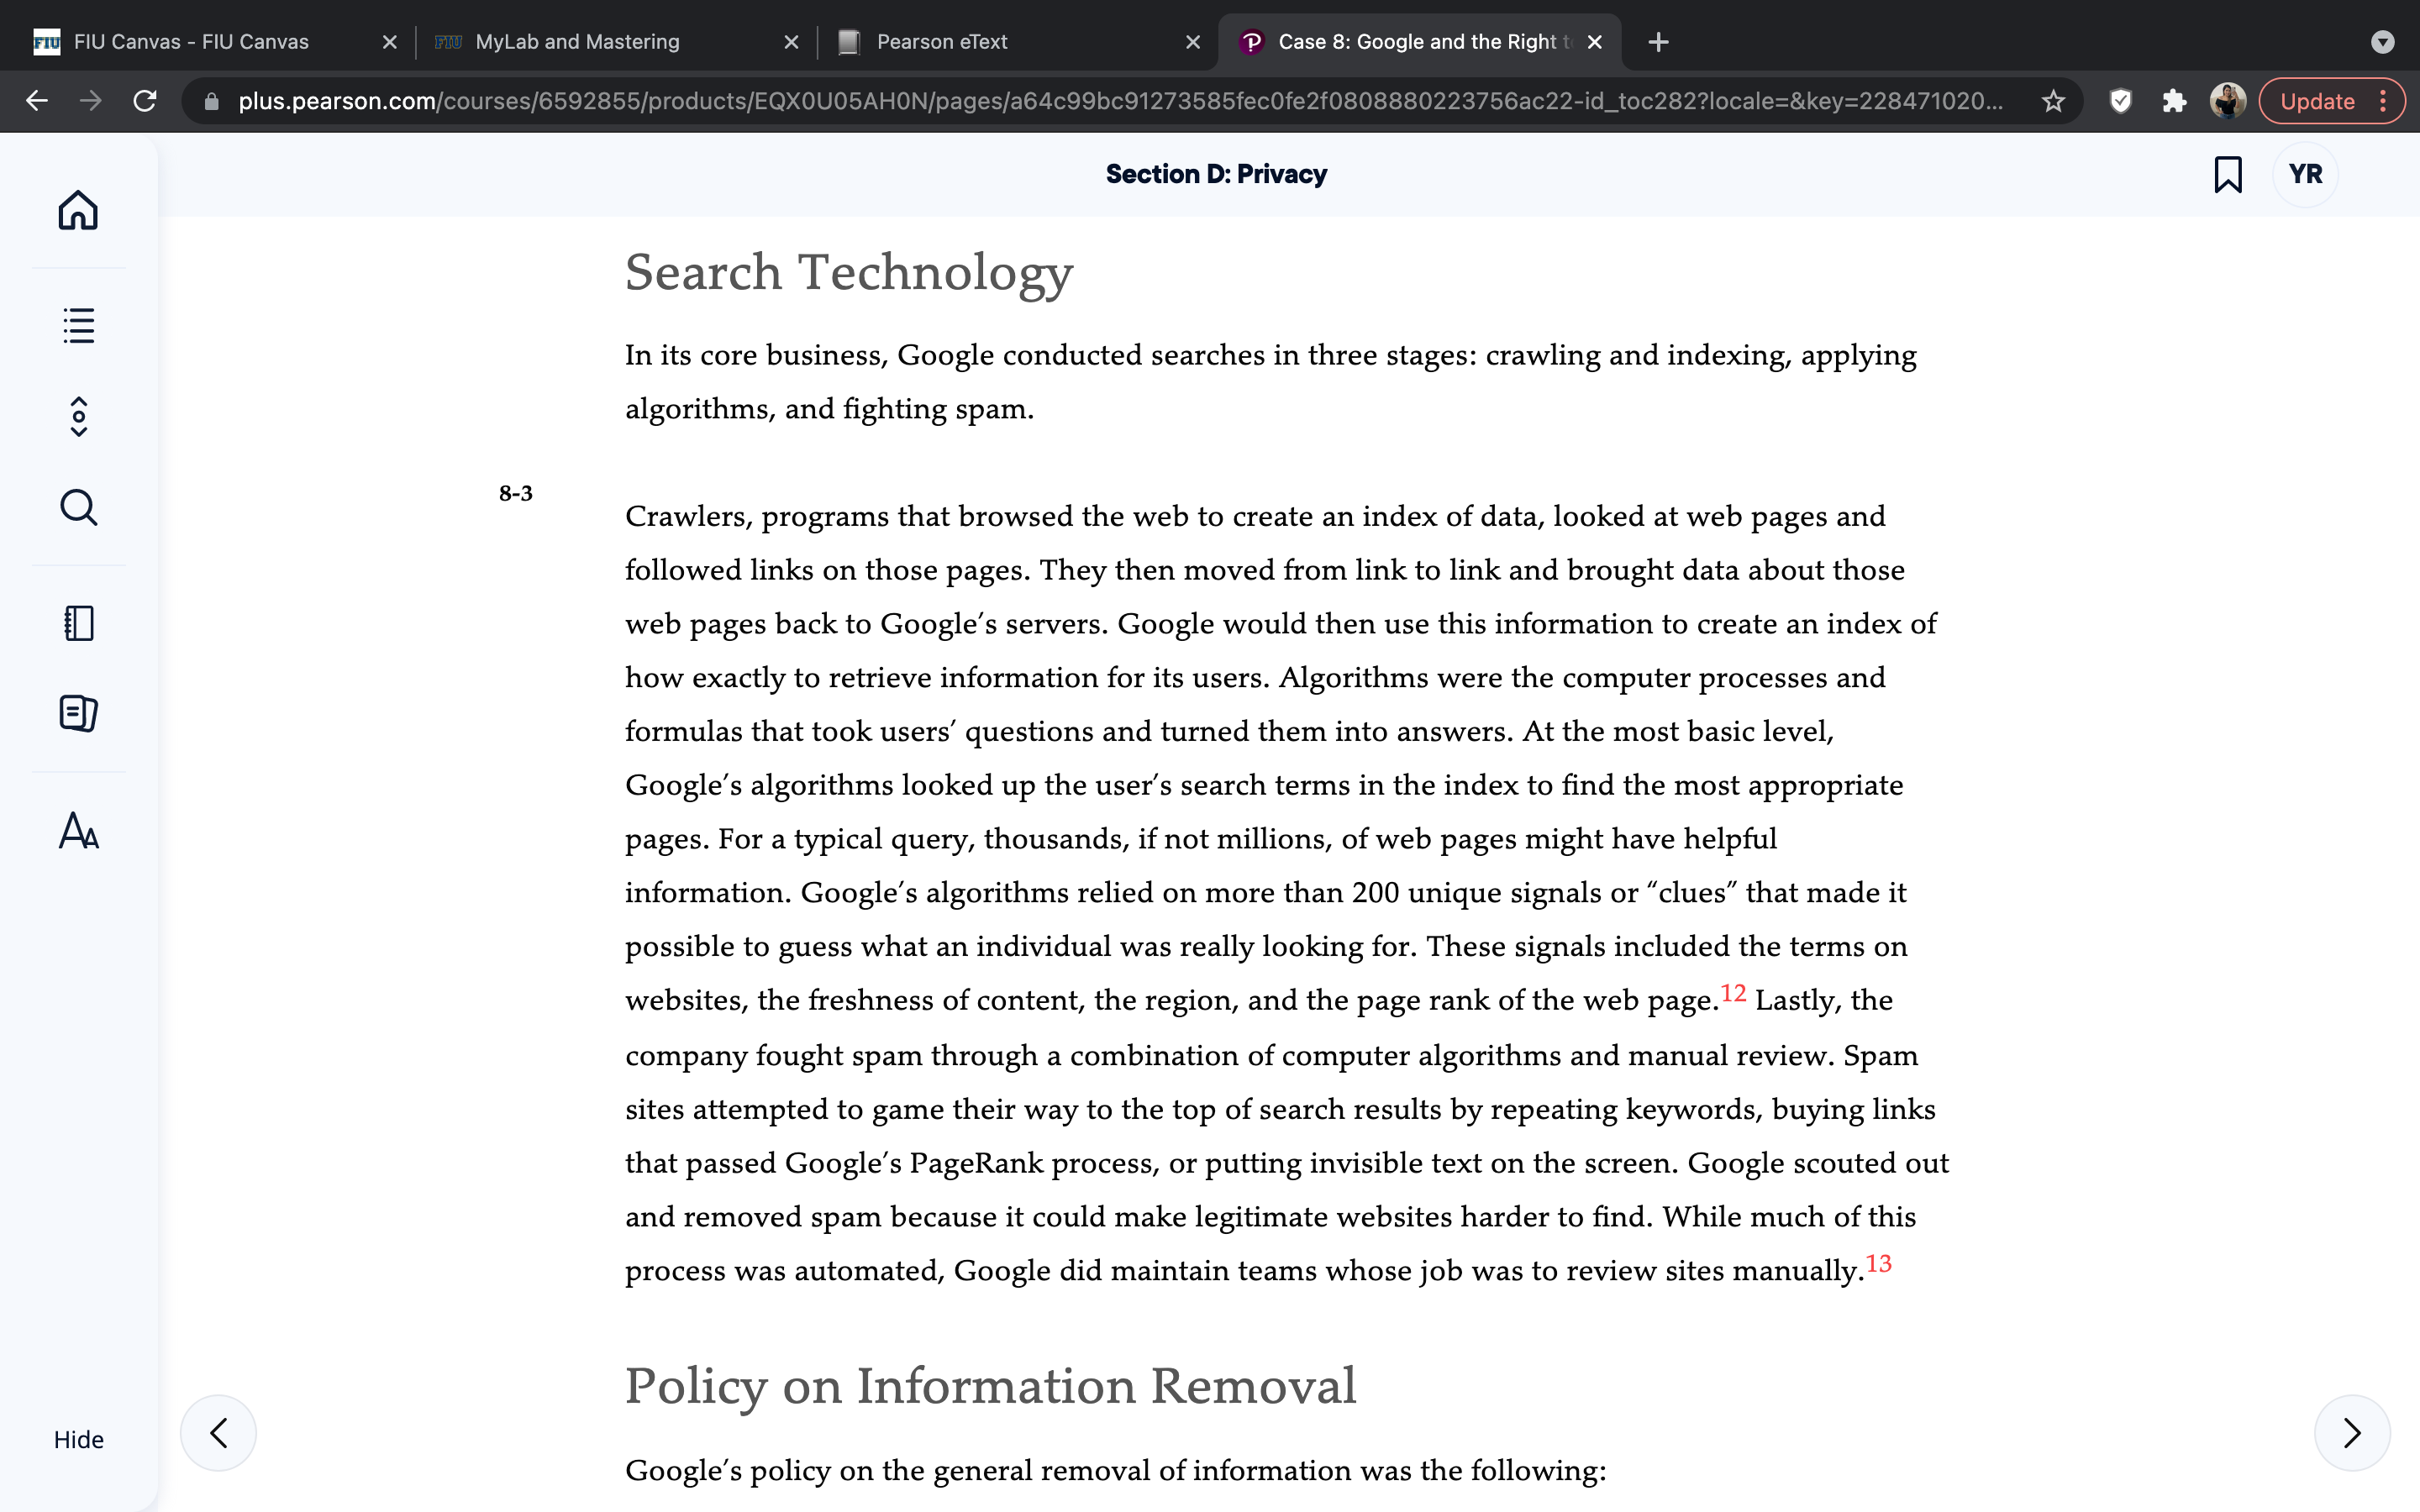Open footnote 12 reference
Viewport: 2420px width, 1512px height.
coord(1733,993)
